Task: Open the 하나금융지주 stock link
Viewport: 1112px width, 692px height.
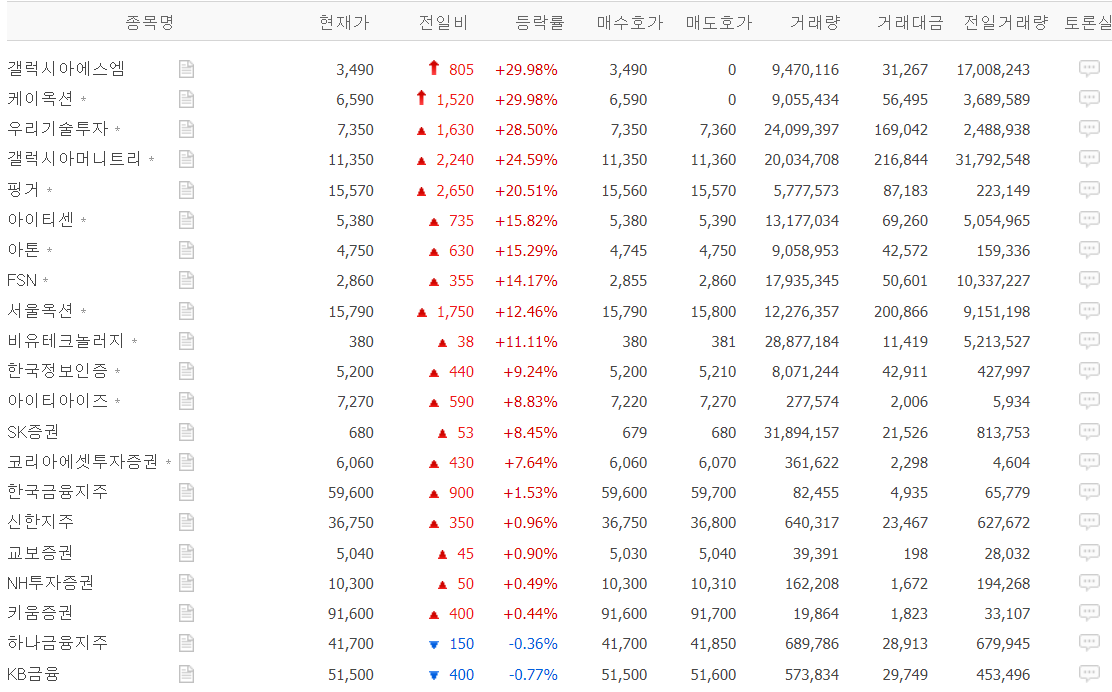Action: (57, 643)
